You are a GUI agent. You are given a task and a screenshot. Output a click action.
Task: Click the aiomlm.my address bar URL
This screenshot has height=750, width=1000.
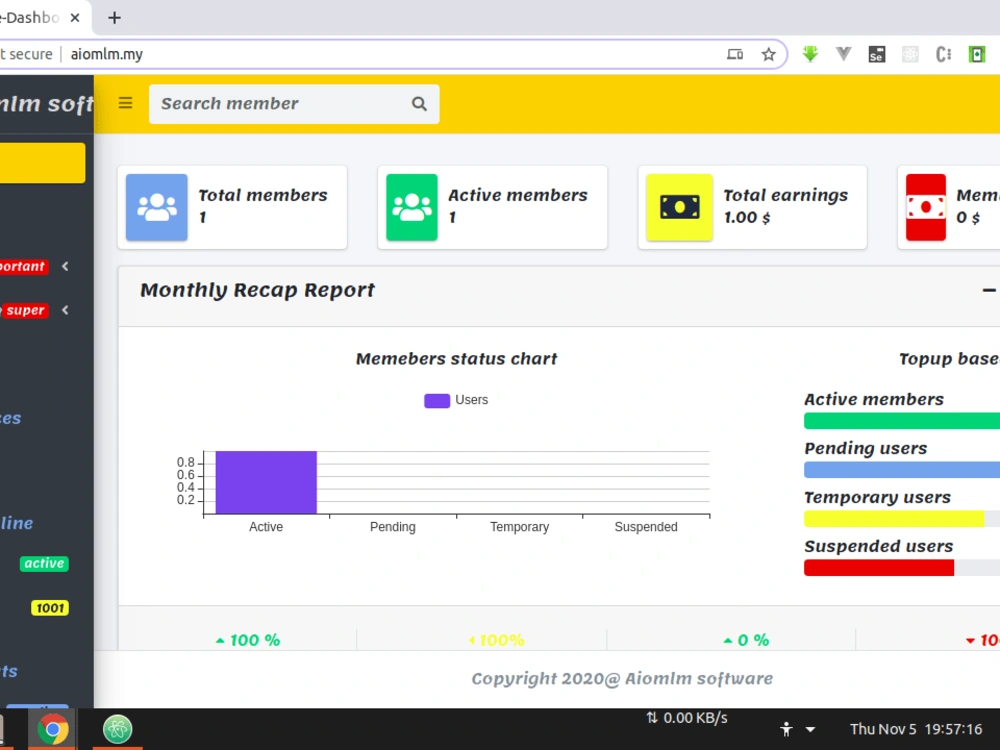107,54
